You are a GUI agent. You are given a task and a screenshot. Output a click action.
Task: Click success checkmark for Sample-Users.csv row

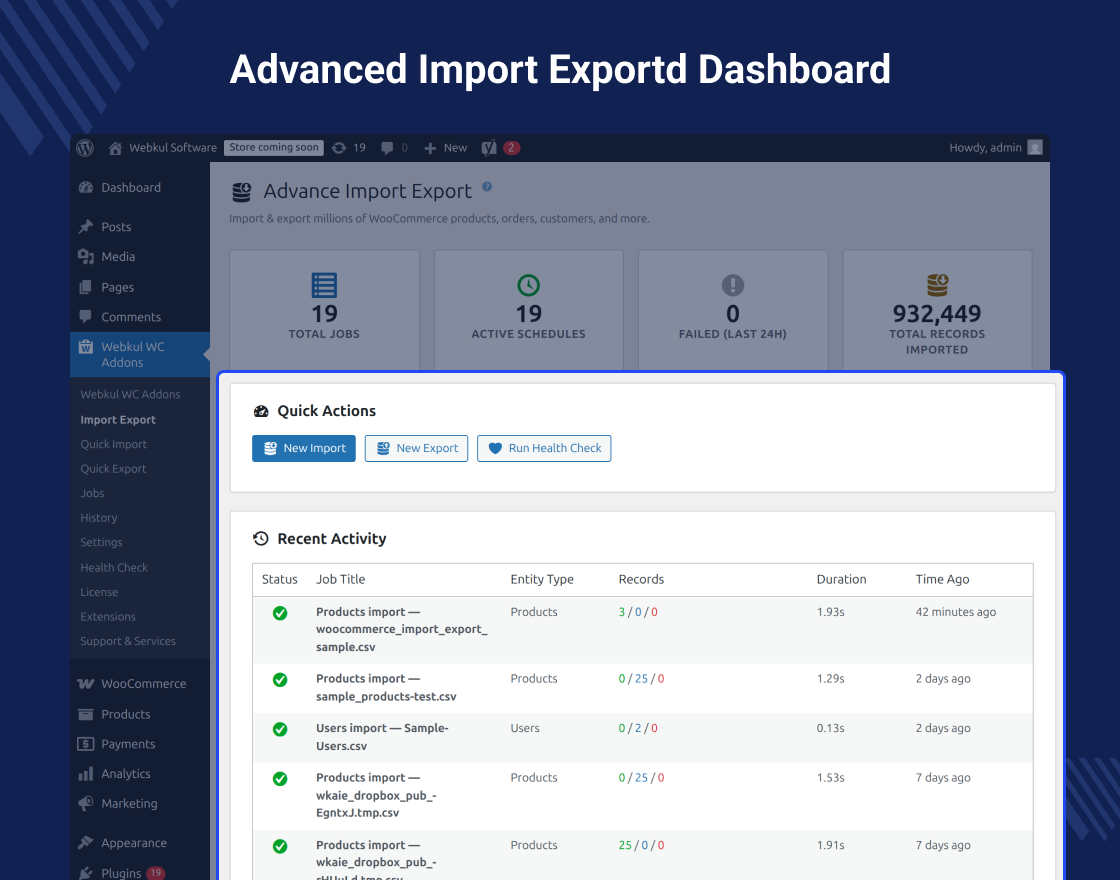280,729
